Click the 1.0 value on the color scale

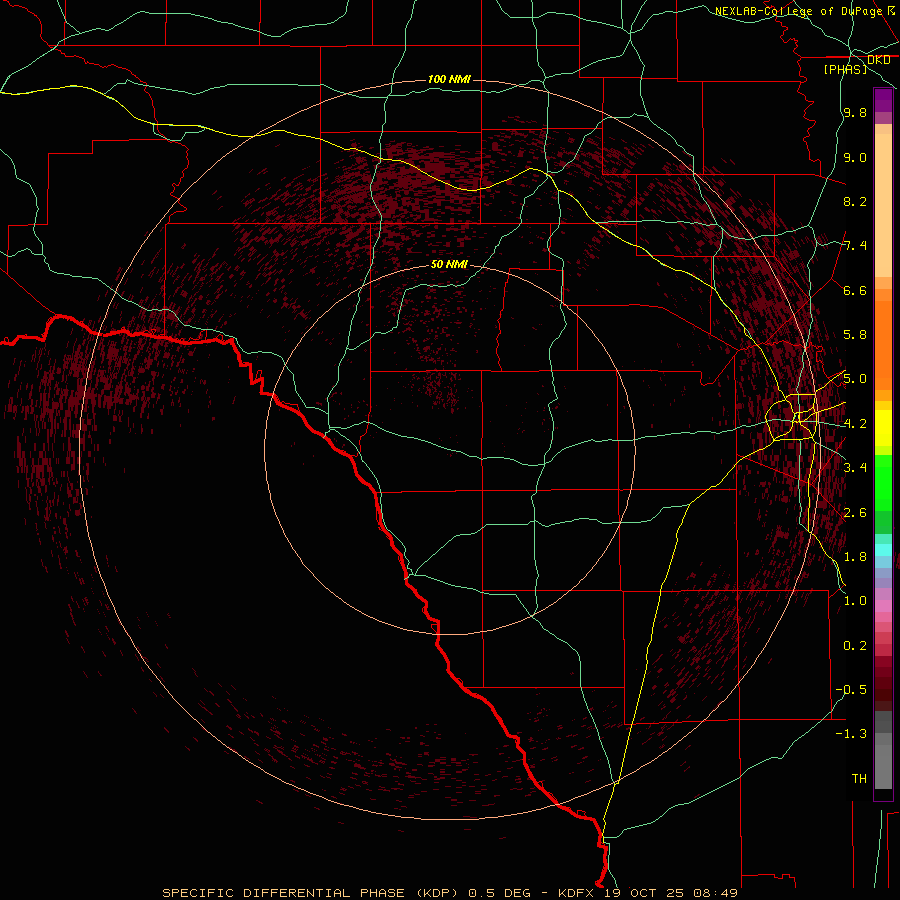[x=855, y=601]
